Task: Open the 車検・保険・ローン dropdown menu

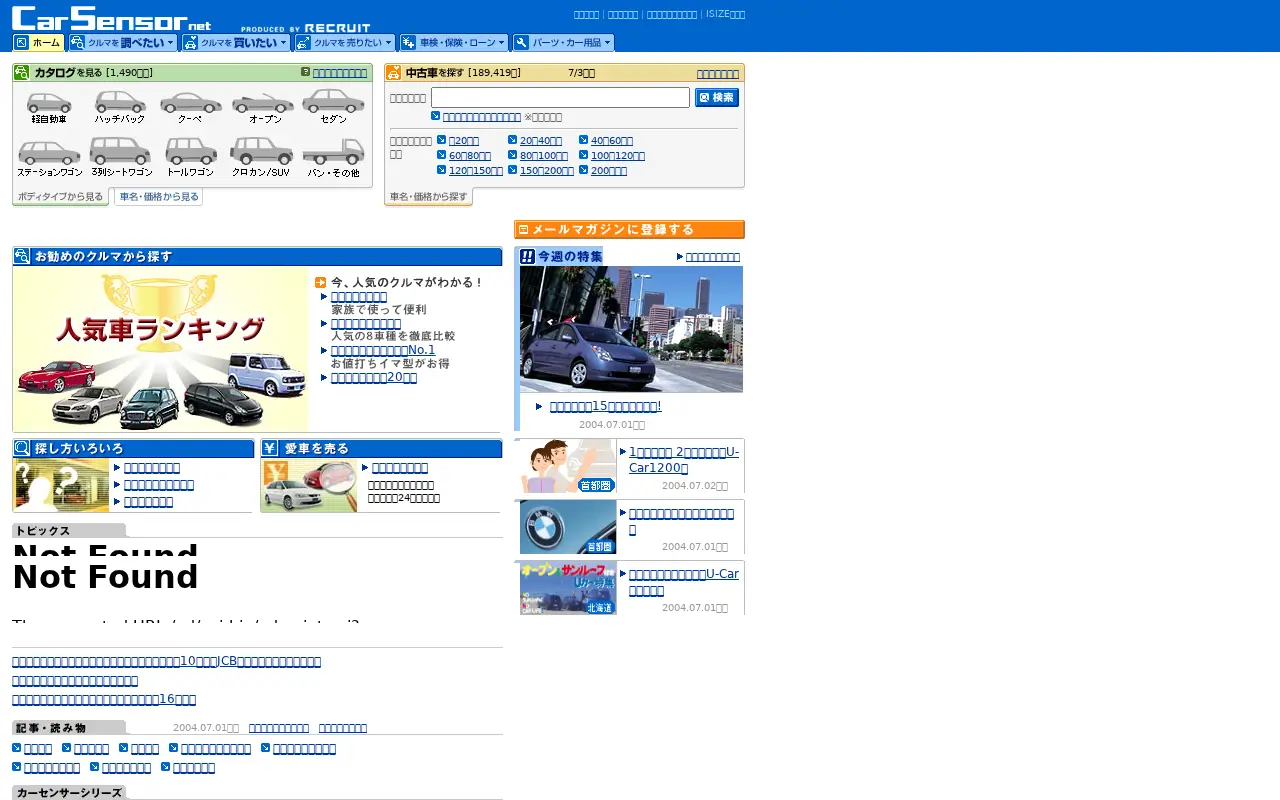Action: tap(454, 43)
